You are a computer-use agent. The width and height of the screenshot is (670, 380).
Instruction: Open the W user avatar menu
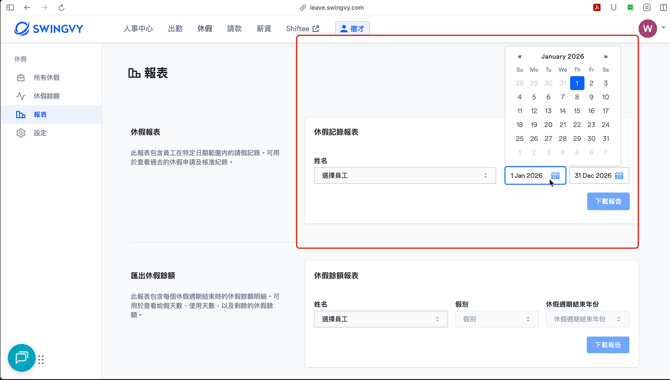[648, 29]
